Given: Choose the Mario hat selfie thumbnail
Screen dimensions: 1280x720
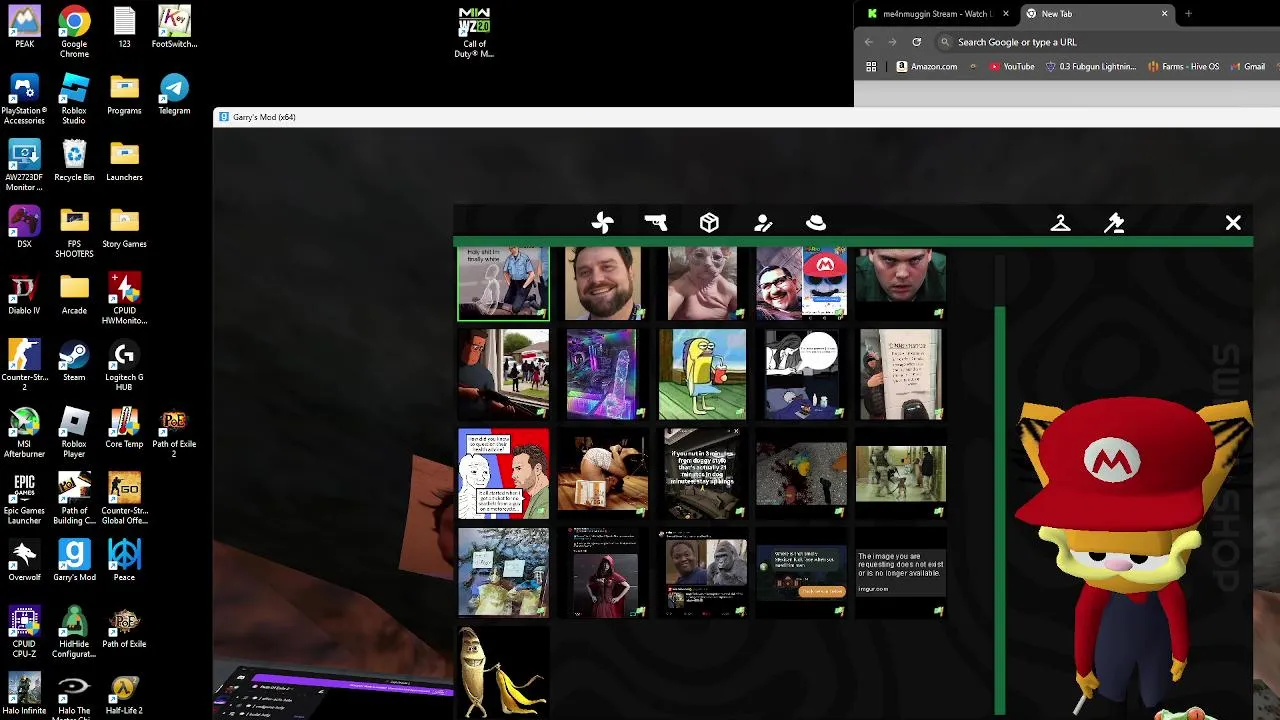Looking at the screenshot, I should (801, 284).
